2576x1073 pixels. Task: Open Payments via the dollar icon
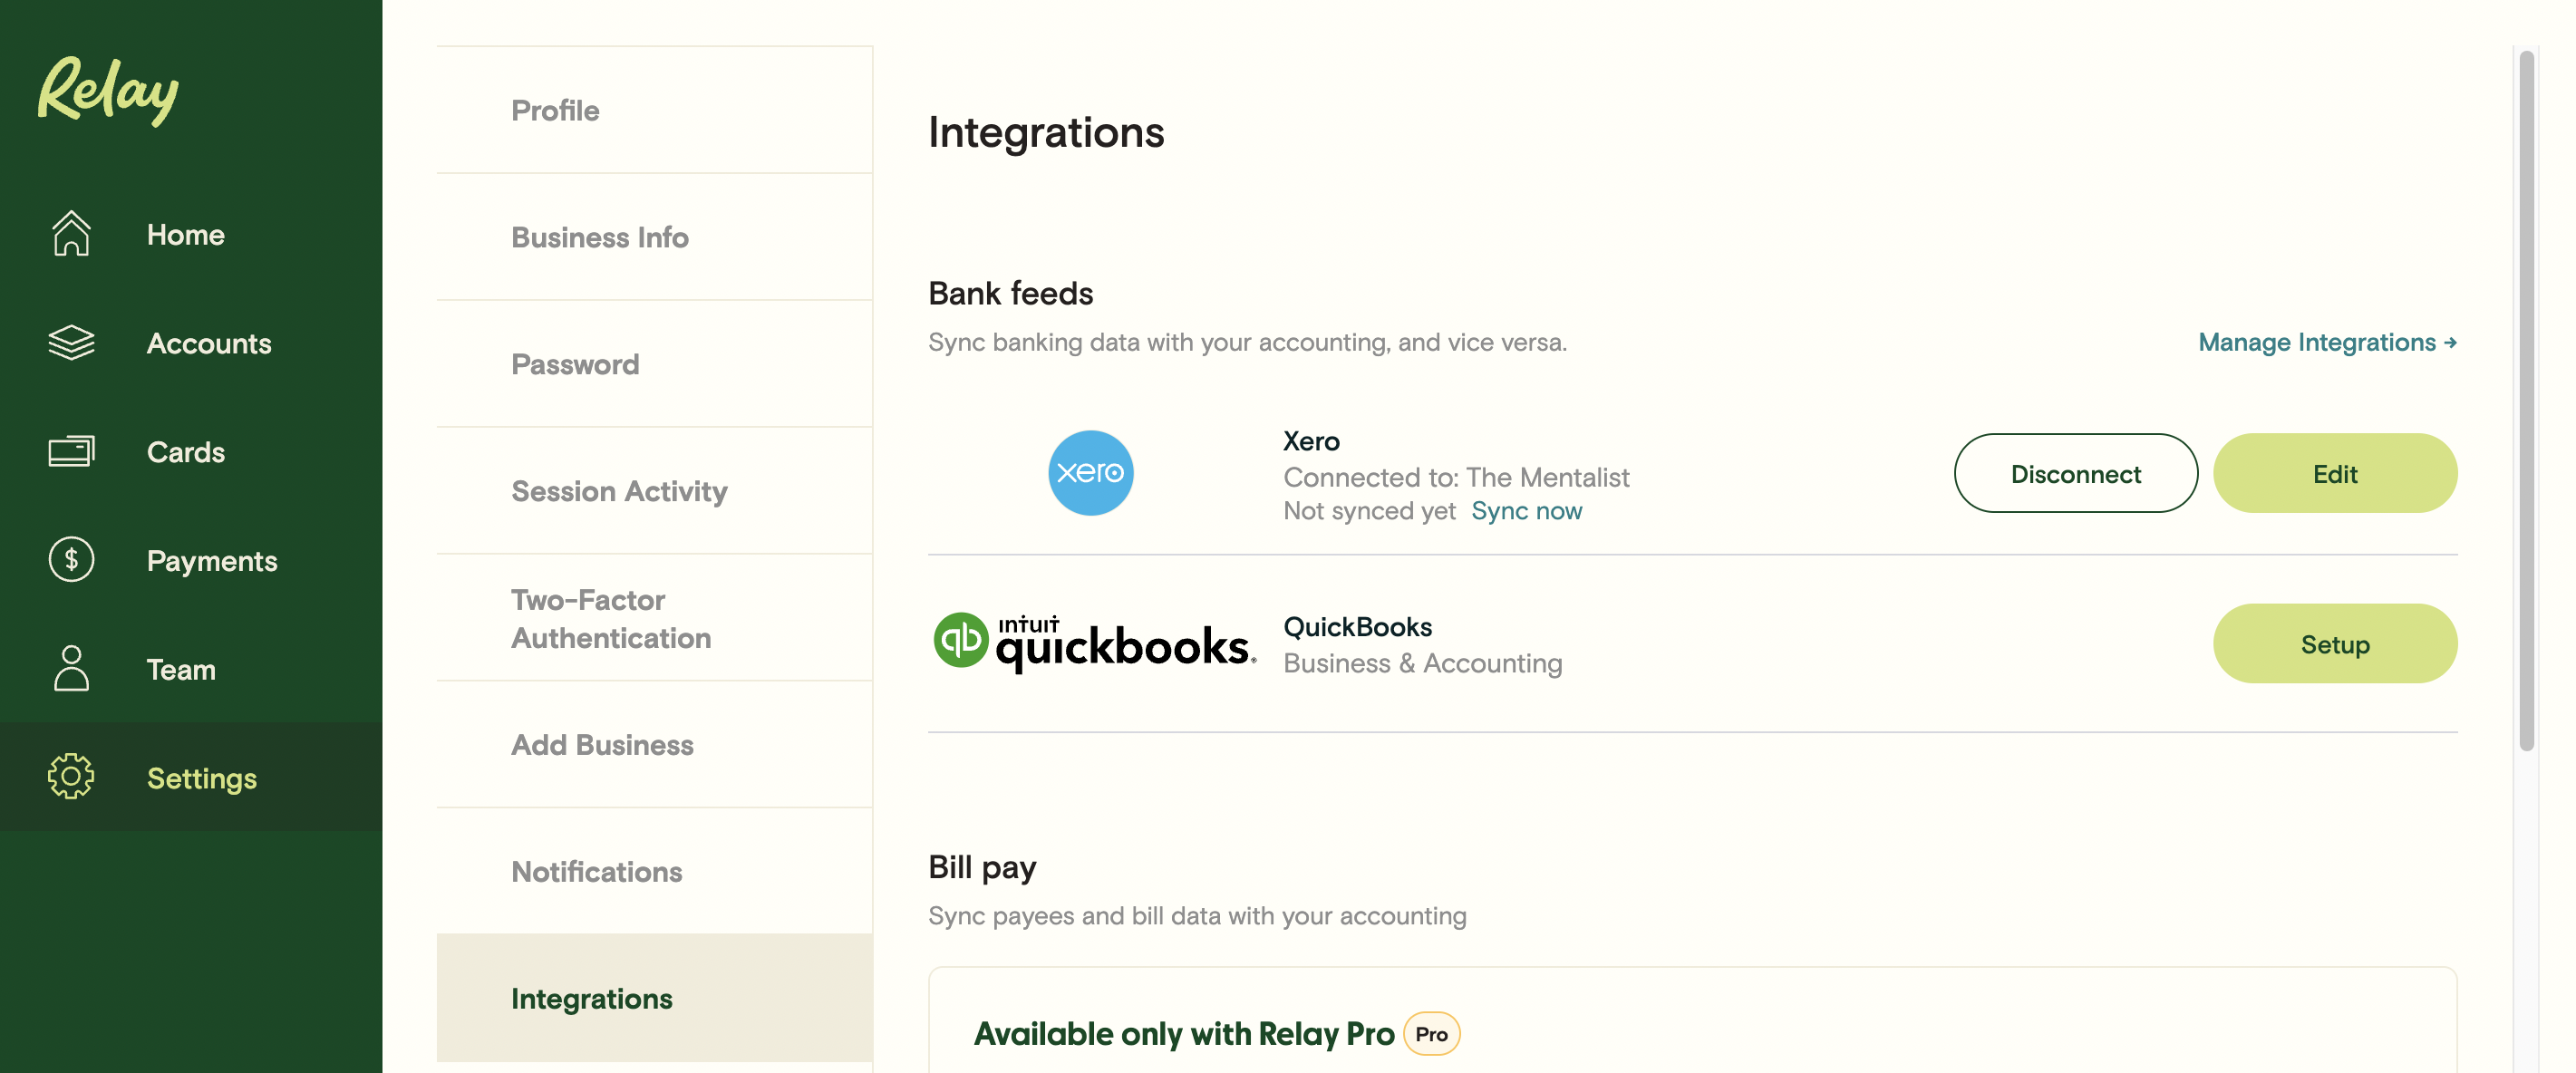[71, 560]
